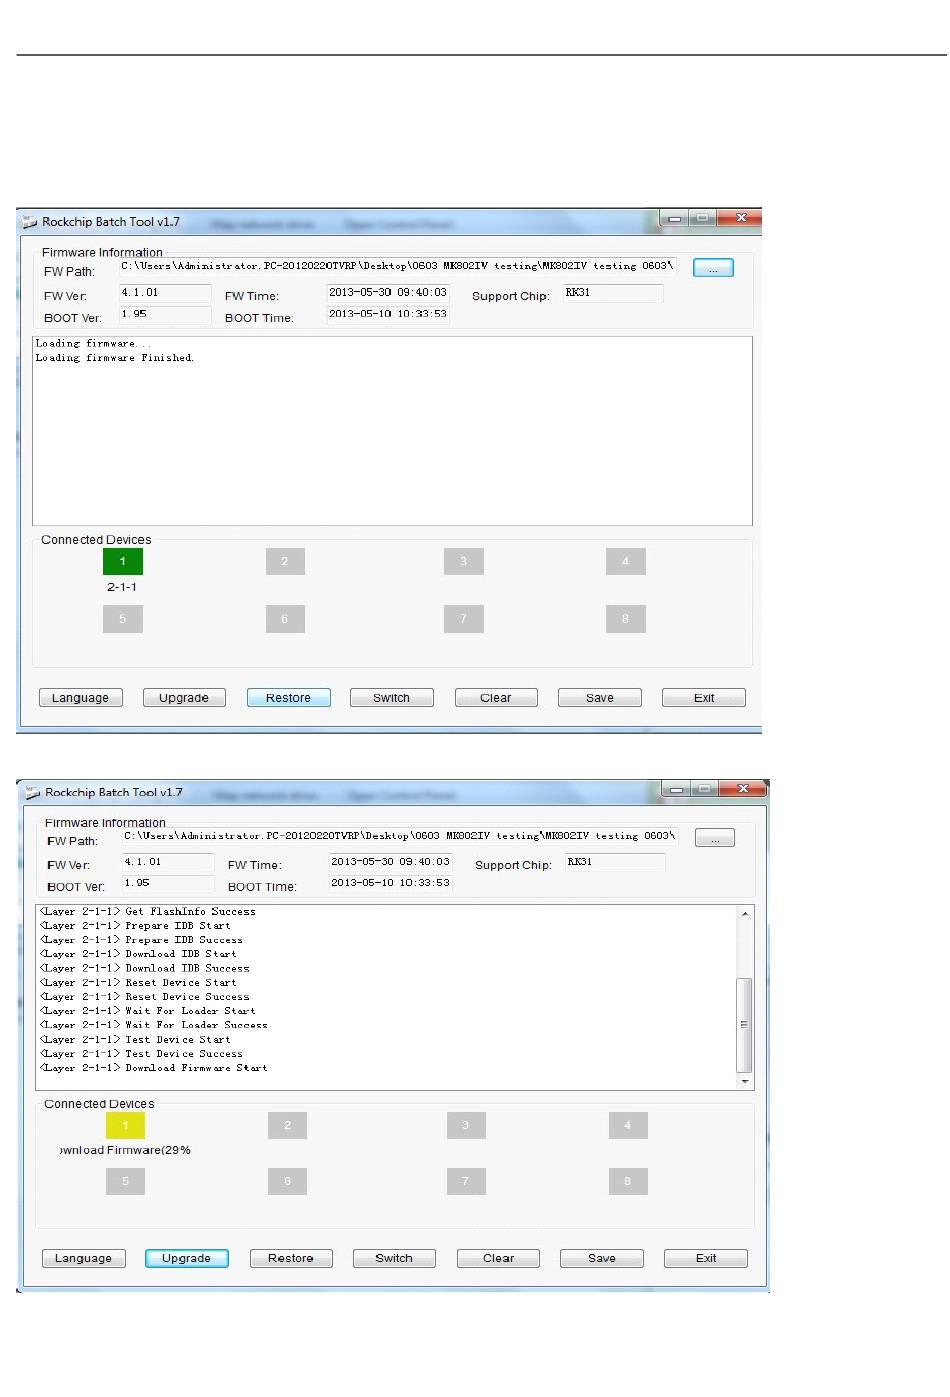This screenshot has height=1397, width=950.
Task: Select device slot 4 in the lower window
Action: tap(628, 1126)
